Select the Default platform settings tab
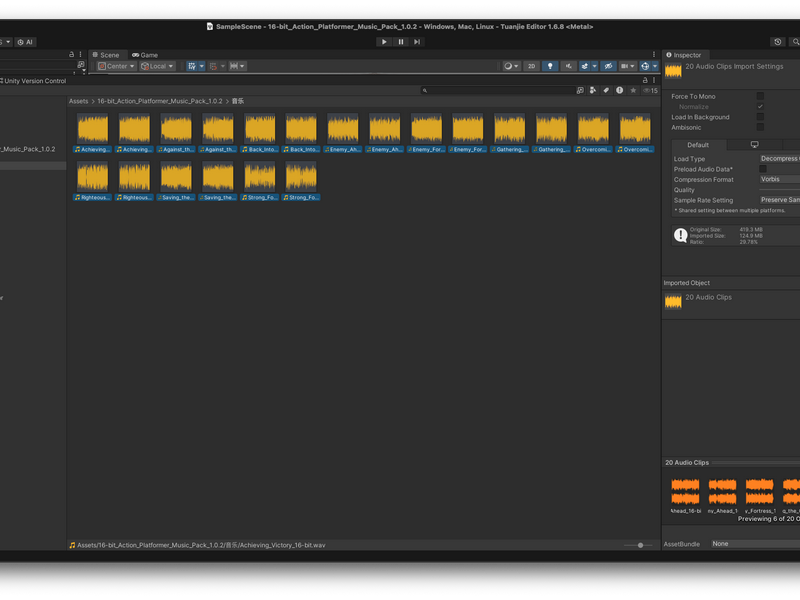Image resolution: width=800 pixels, height=600 pixels. pyautogui.click(x=698, y=145)
